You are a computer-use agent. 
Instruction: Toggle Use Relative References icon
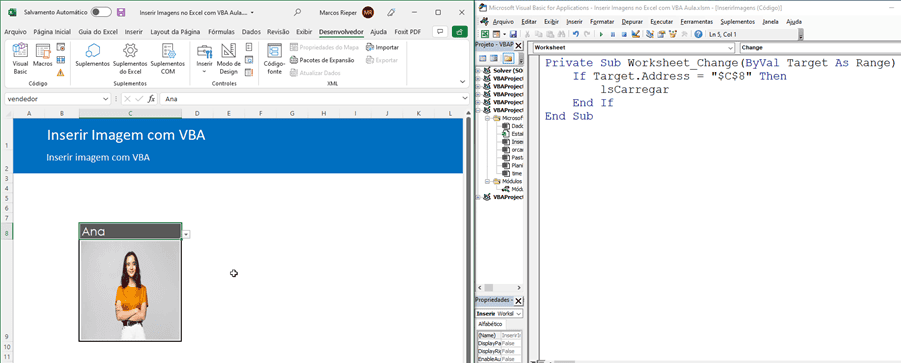point(60,60)
